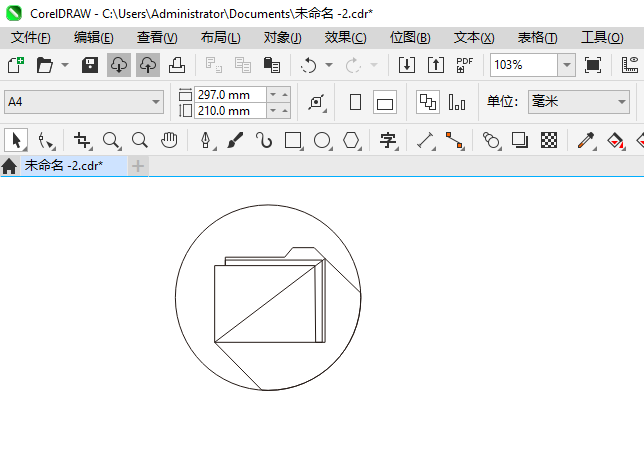Undo the last action
The image size is (644, 464).
click(308, 65)
